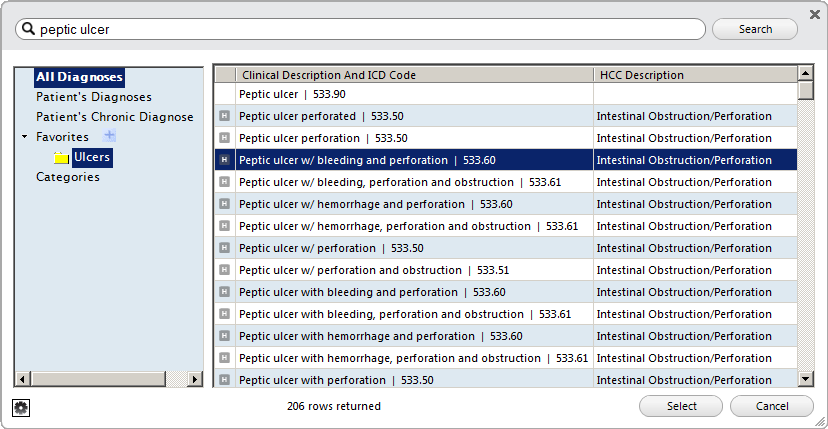828x429 pixels.
Task: Select Peptic ulcer with bleeding and perforation row
Action: (x=506, y=292)
